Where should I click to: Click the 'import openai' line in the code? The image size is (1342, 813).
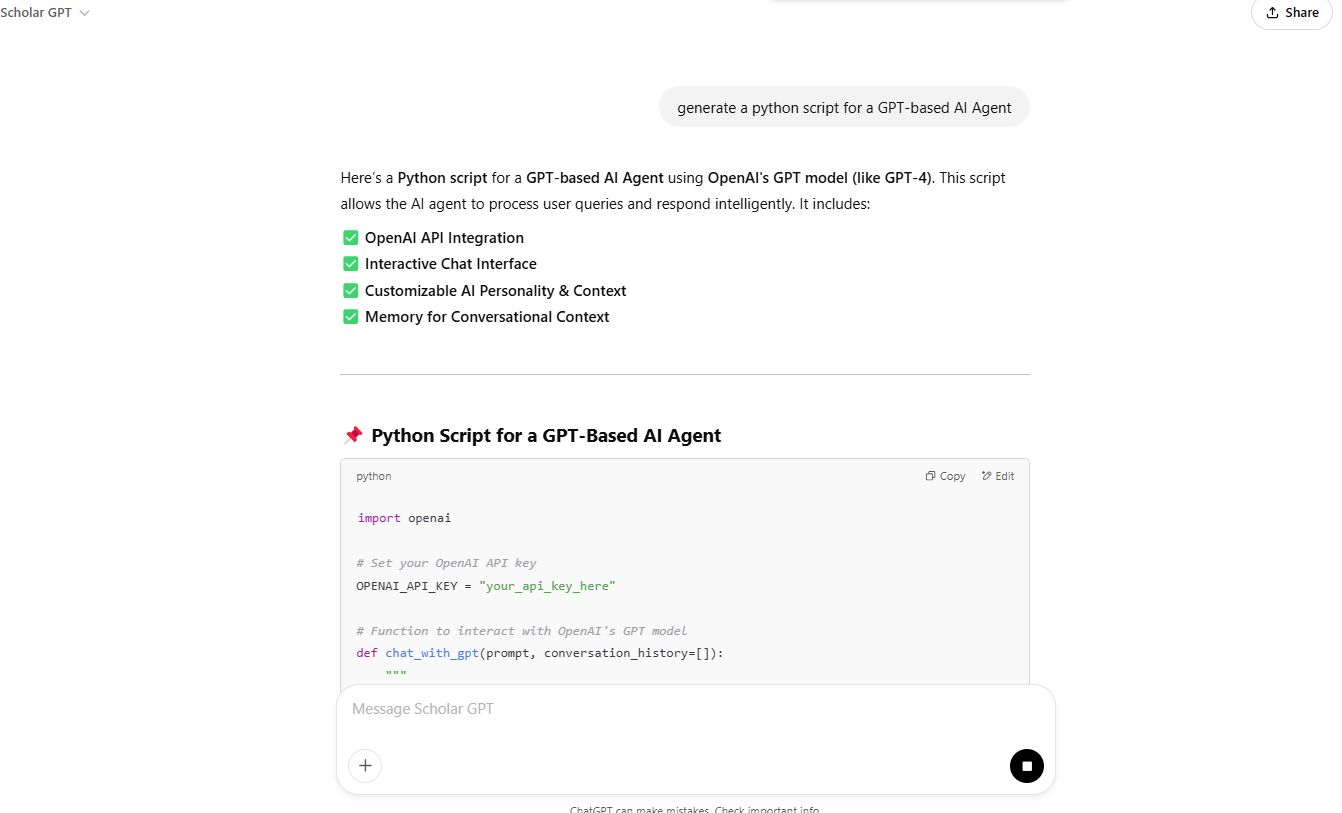tap(404, 518)
